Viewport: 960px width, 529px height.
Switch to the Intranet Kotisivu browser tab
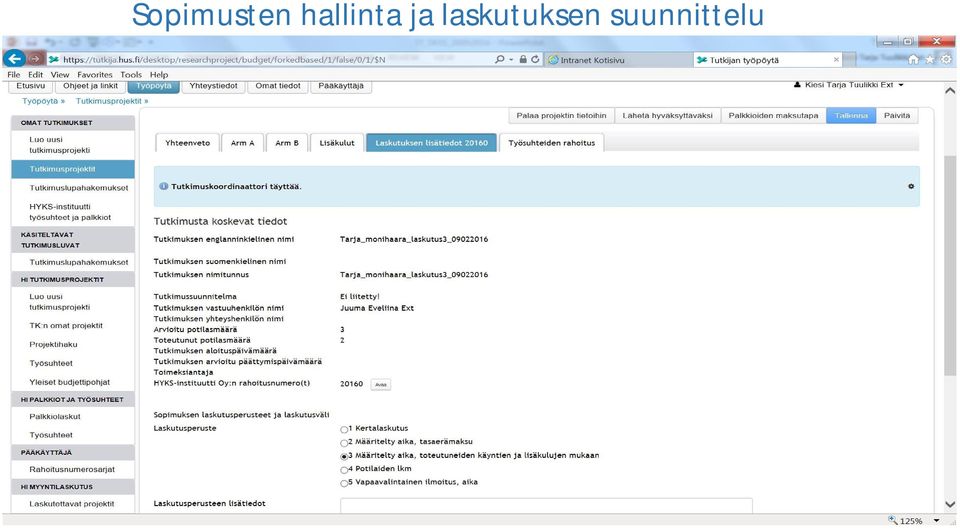click(618, 59)
